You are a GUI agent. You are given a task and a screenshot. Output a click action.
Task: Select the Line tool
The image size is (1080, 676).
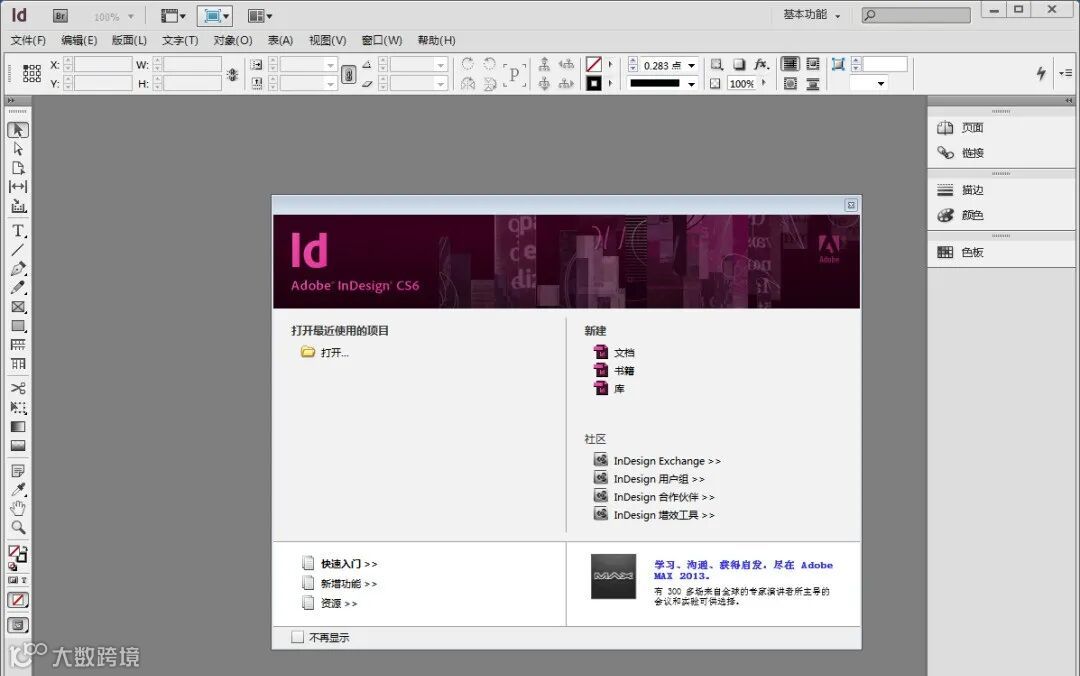(x=18, y=249)
